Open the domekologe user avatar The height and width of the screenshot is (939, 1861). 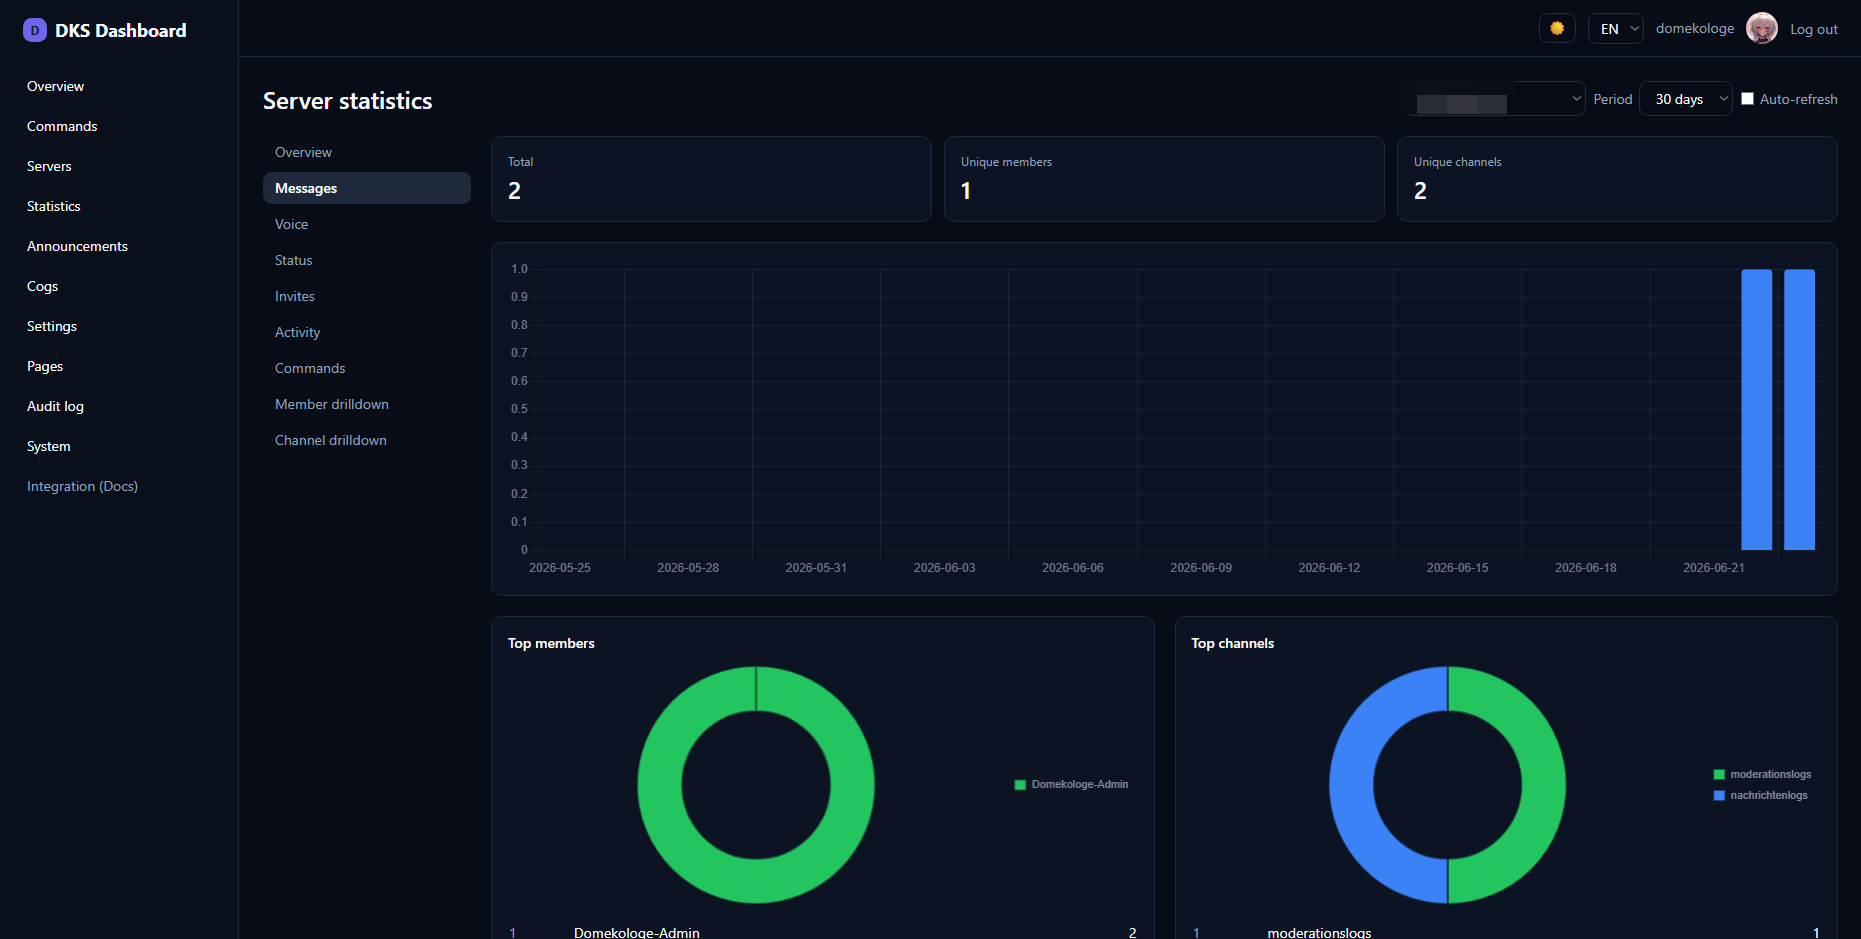point(1762,28)
